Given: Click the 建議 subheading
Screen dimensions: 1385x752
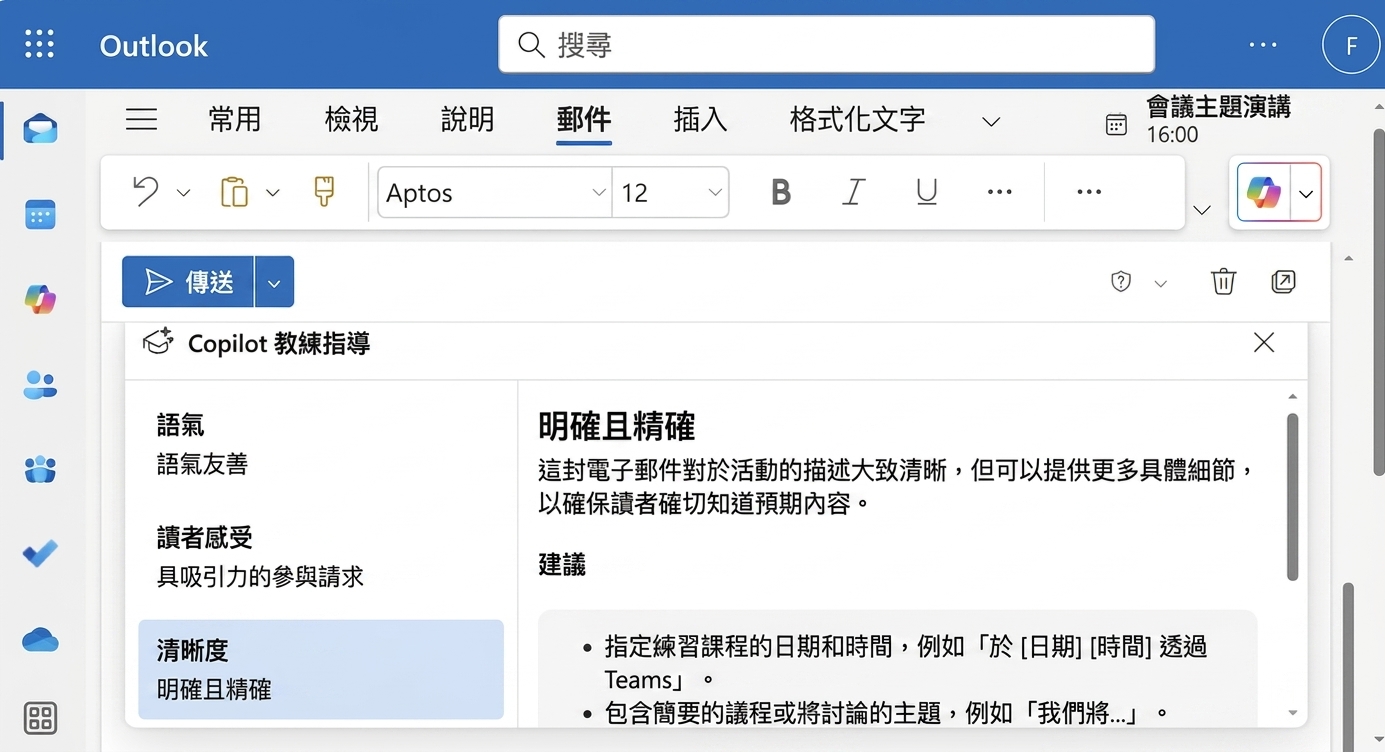Looking at the screenshot, I should tap(562, 564).
